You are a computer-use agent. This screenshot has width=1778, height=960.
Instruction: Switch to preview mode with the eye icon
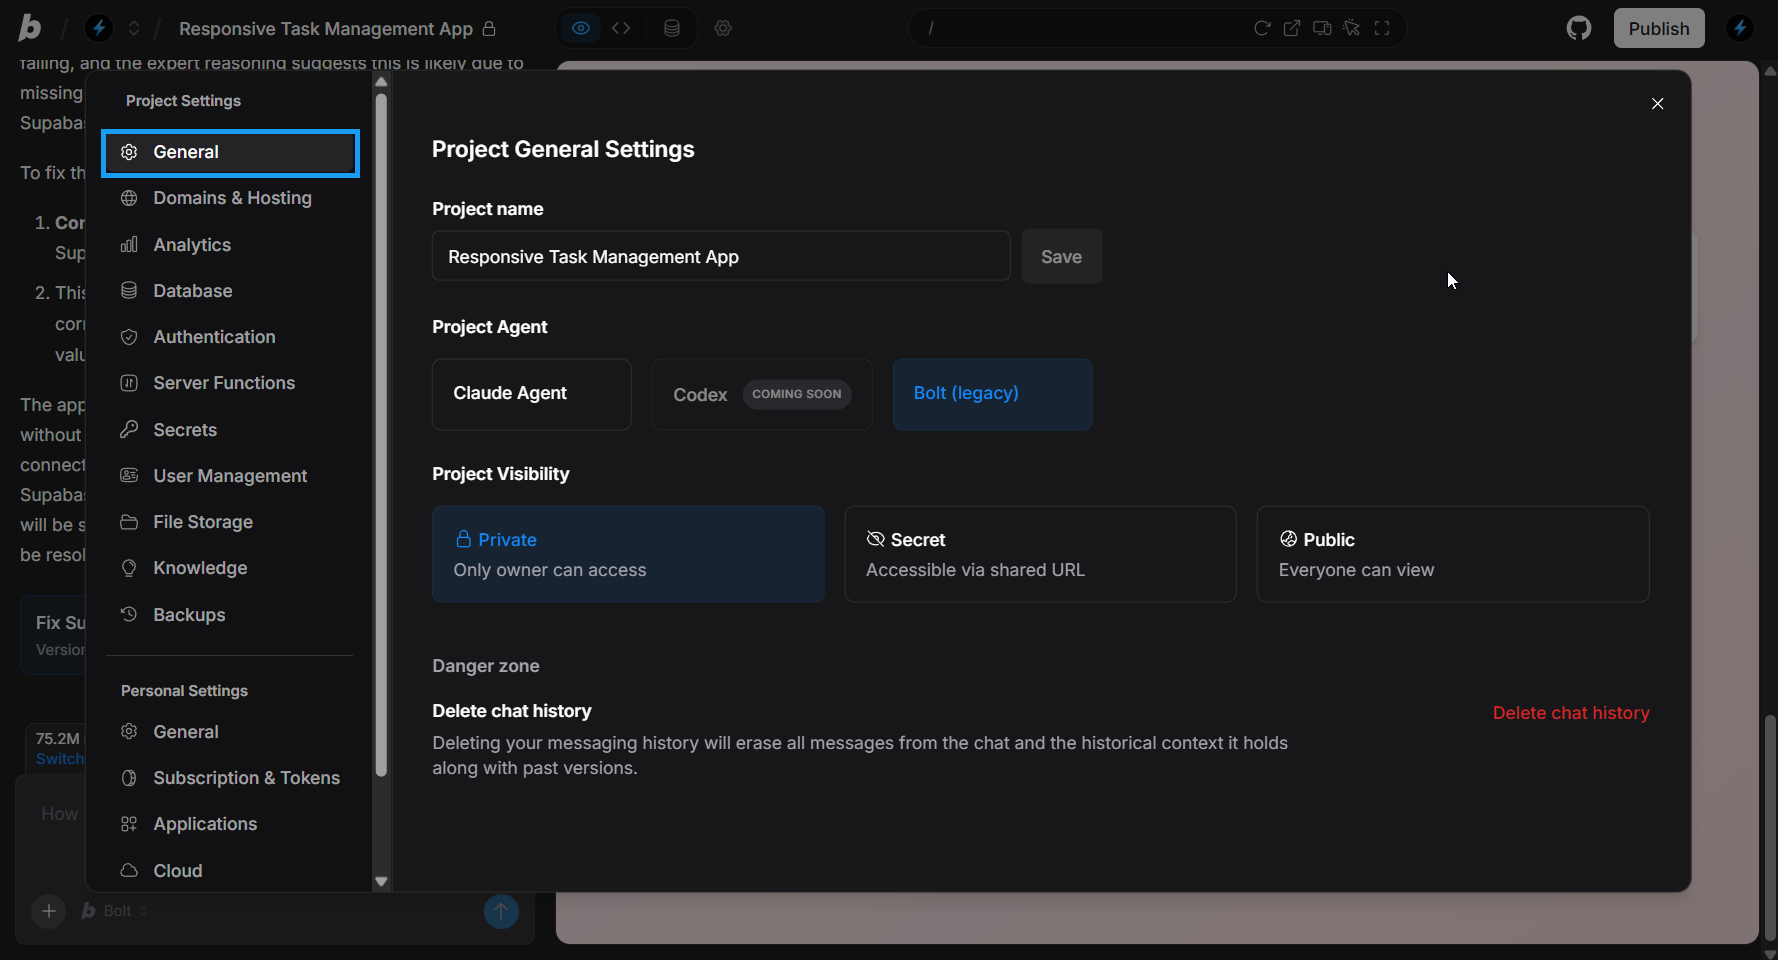pos(581,28)
